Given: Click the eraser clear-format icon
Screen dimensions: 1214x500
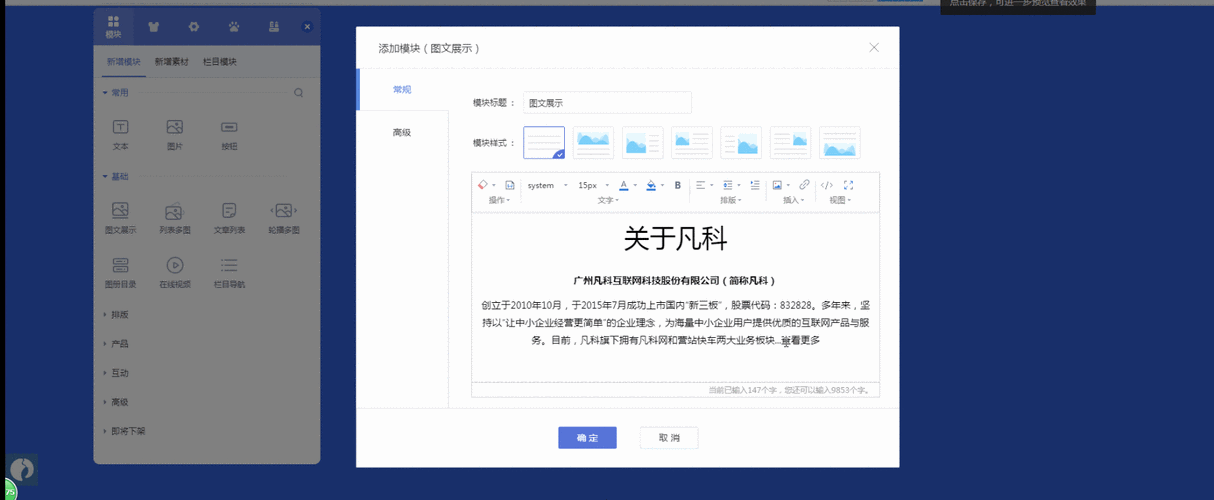Looking at the screenshot, I should [482, 185].
